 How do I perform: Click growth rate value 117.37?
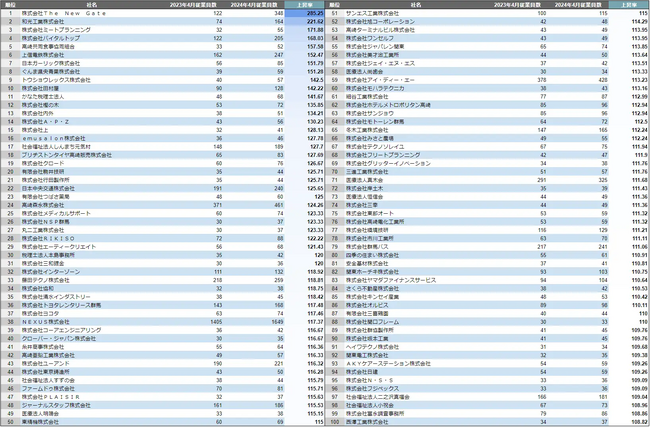point(315,322)
